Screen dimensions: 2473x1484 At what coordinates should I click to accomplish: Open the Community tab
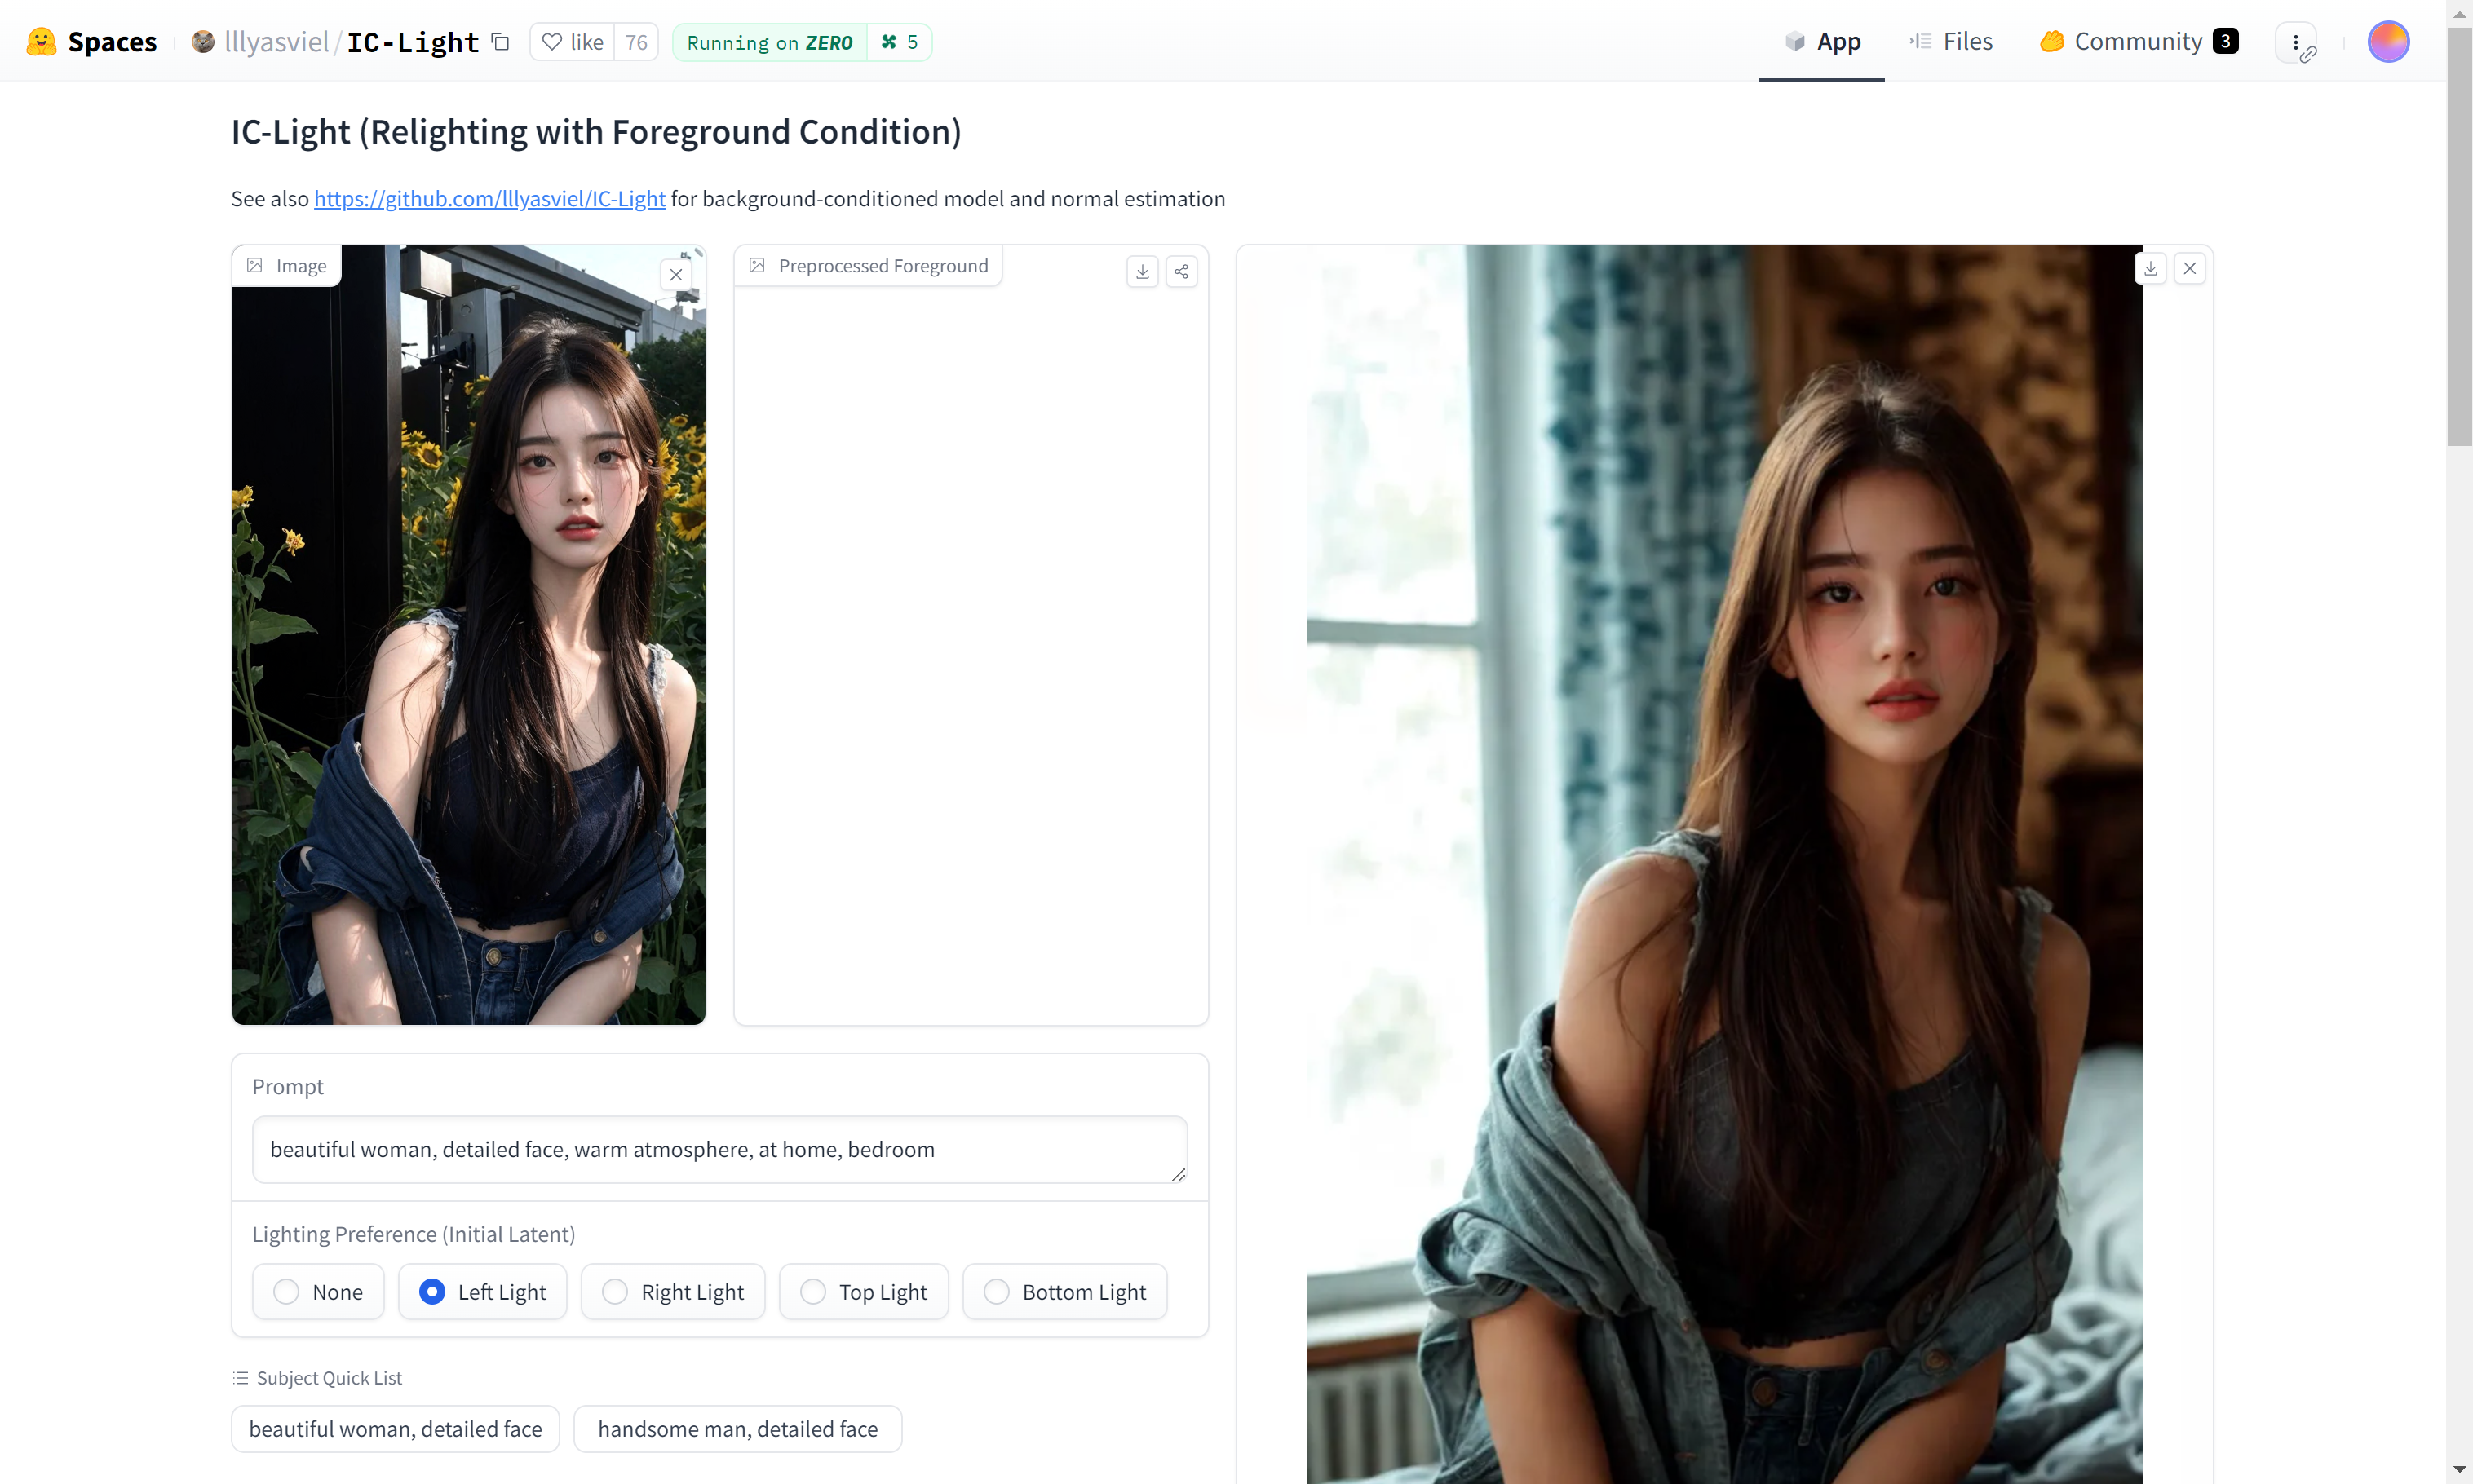2138,41
